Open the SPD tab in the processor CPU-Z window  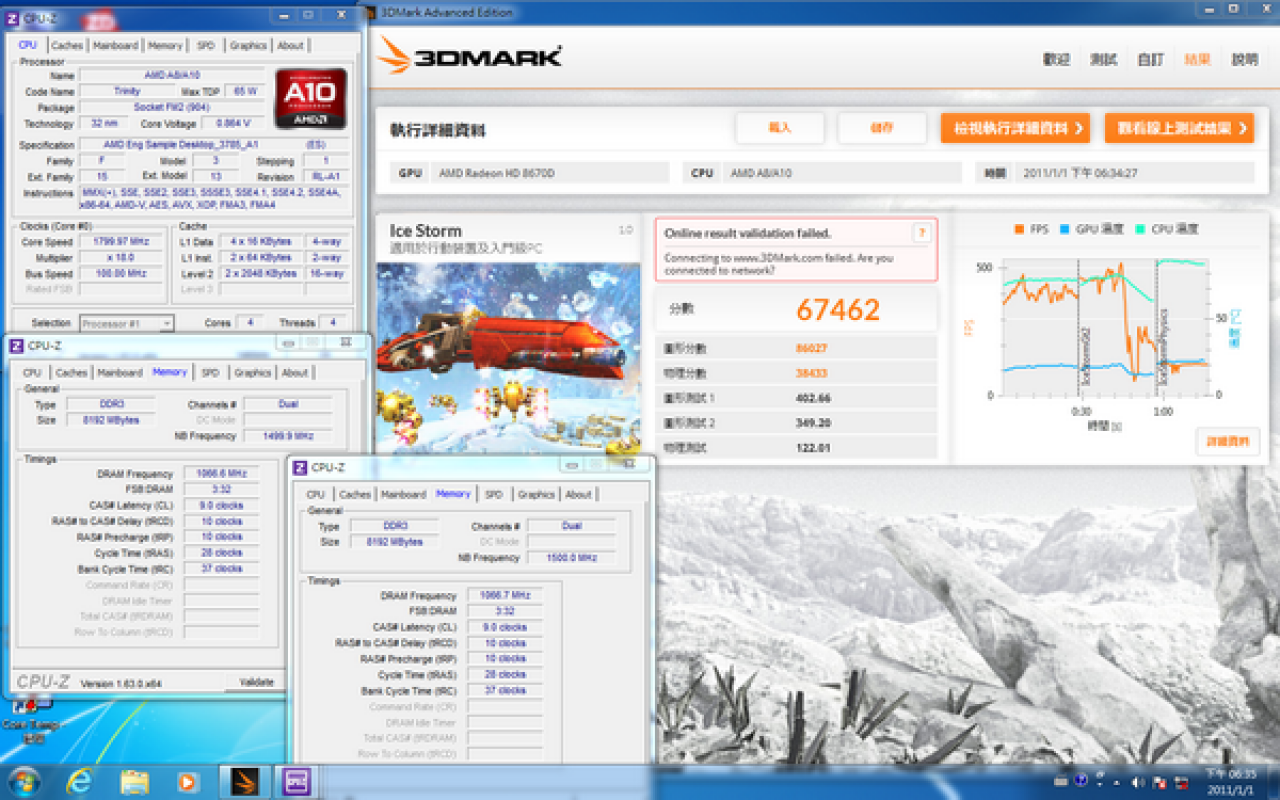(x=205, y=45)
